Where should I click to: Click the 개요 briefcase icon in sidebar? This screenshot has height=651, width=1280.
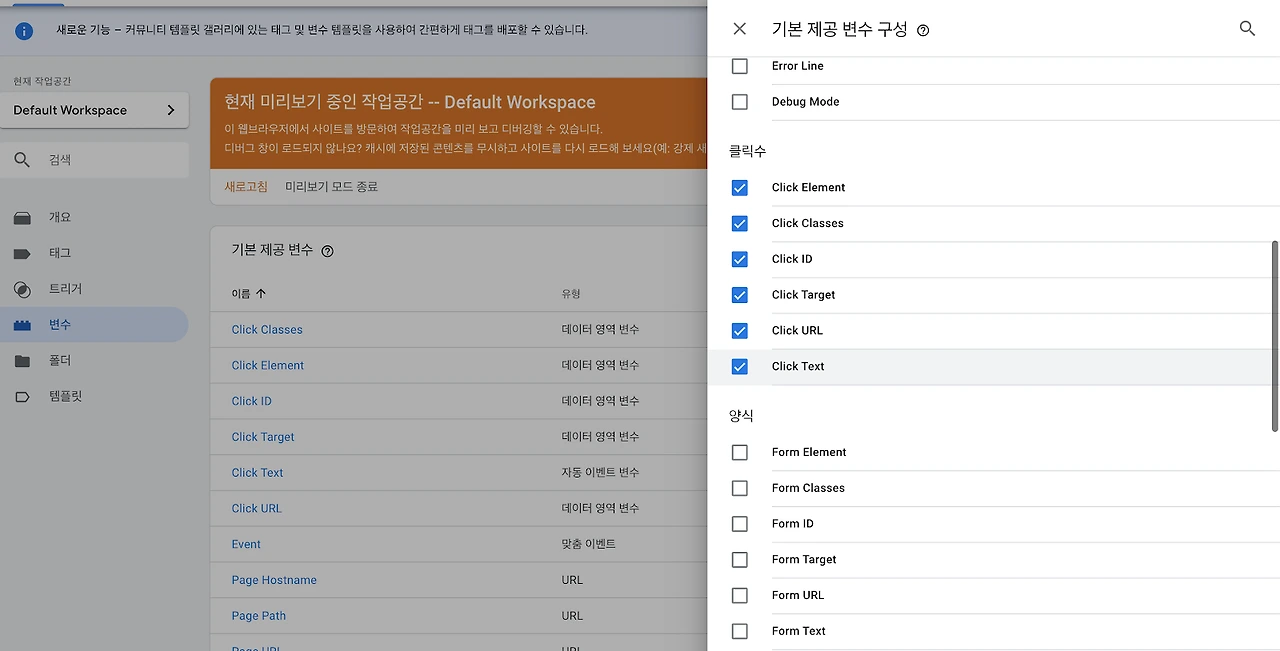(x=22, y=218)
